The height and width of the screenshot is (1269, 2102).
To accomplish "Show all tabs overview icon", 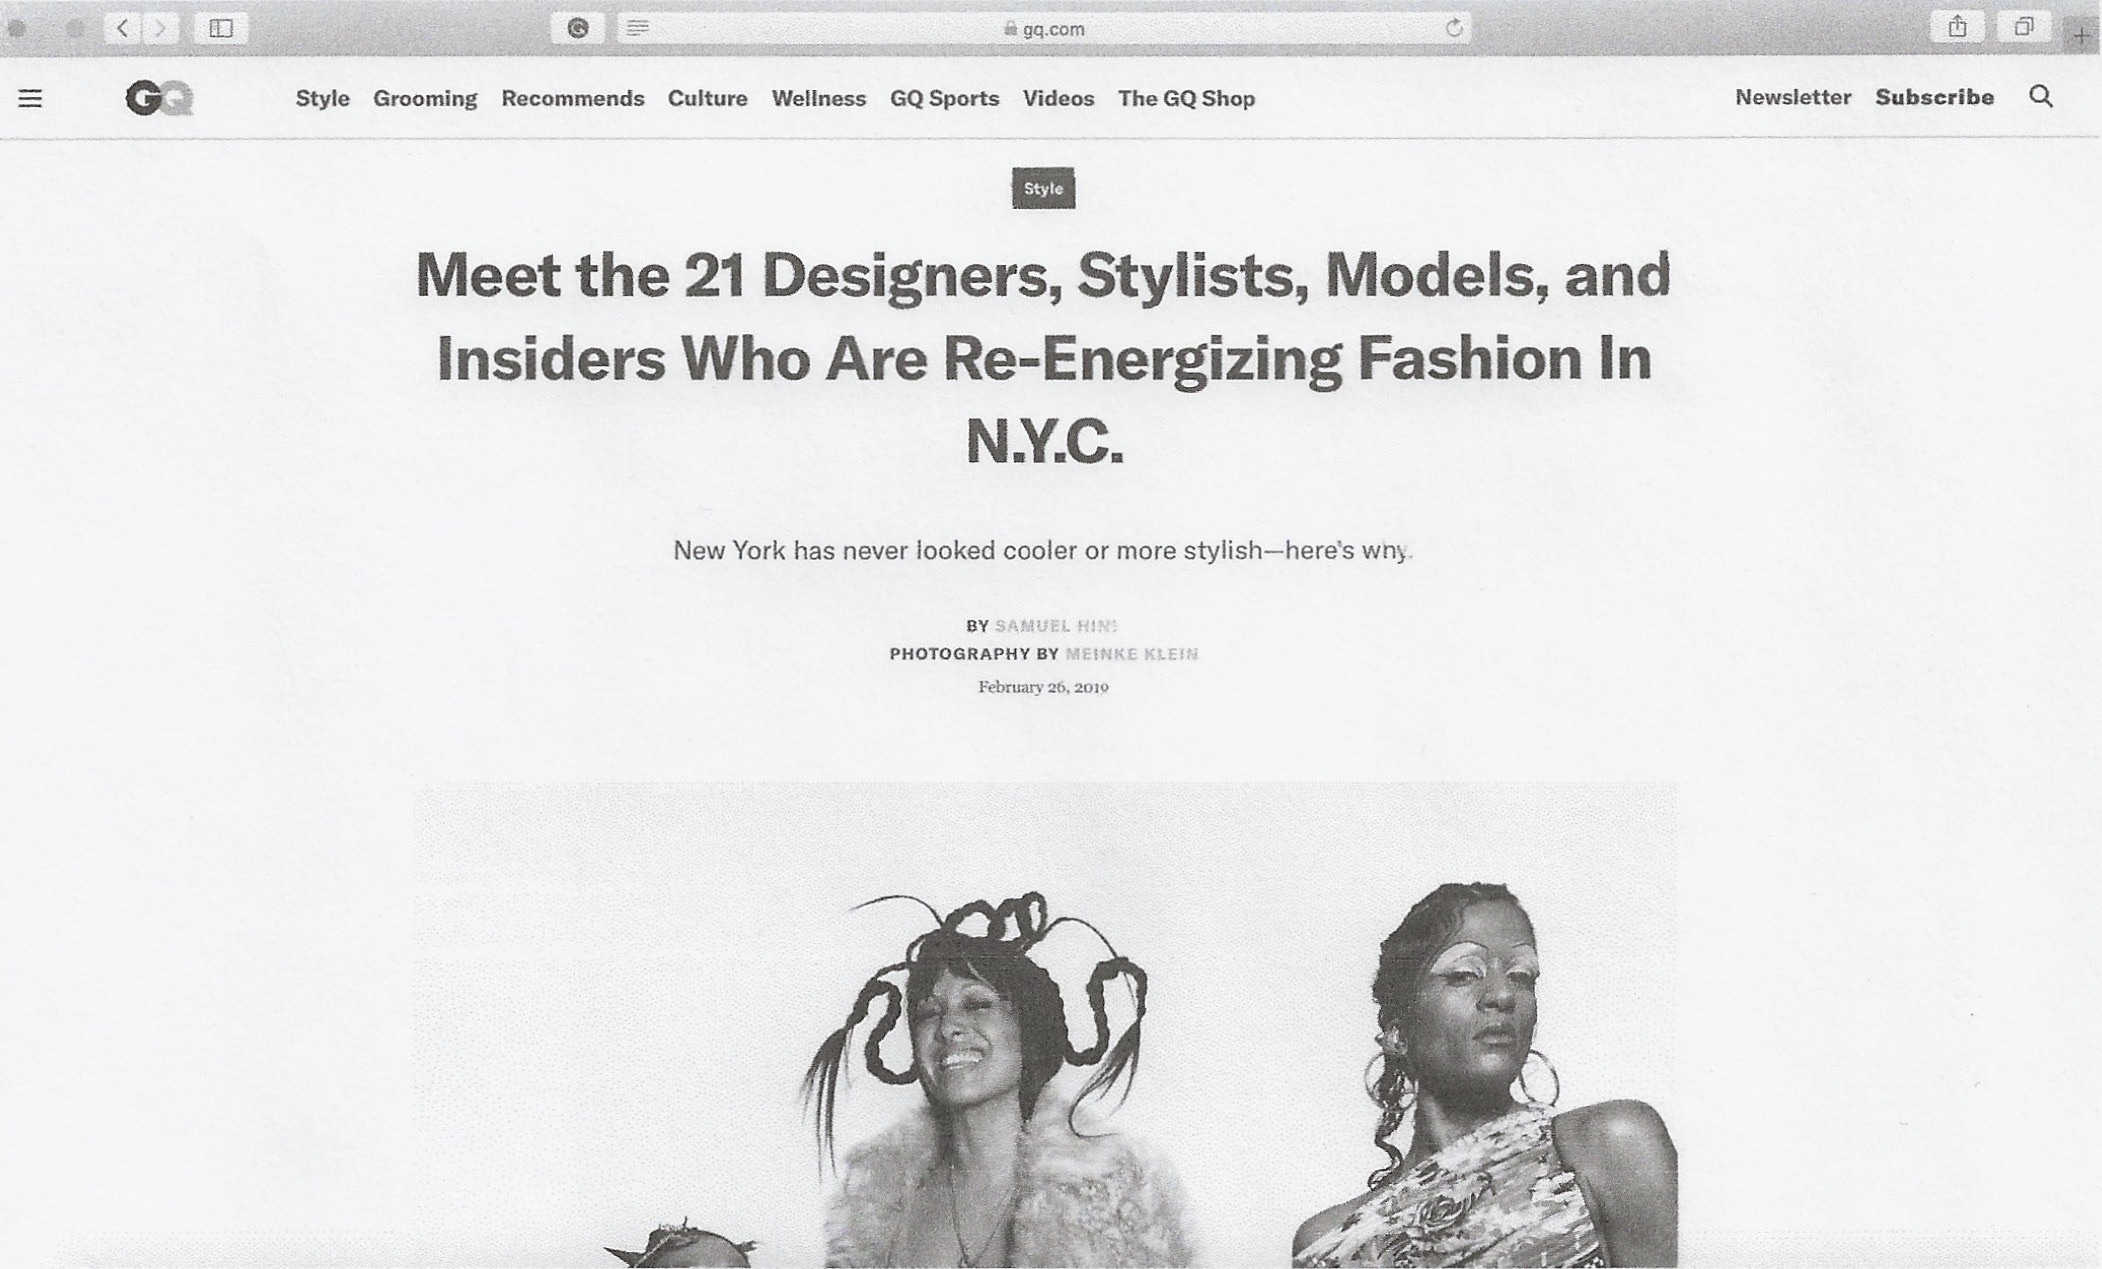I will (x=2024, y=27).
